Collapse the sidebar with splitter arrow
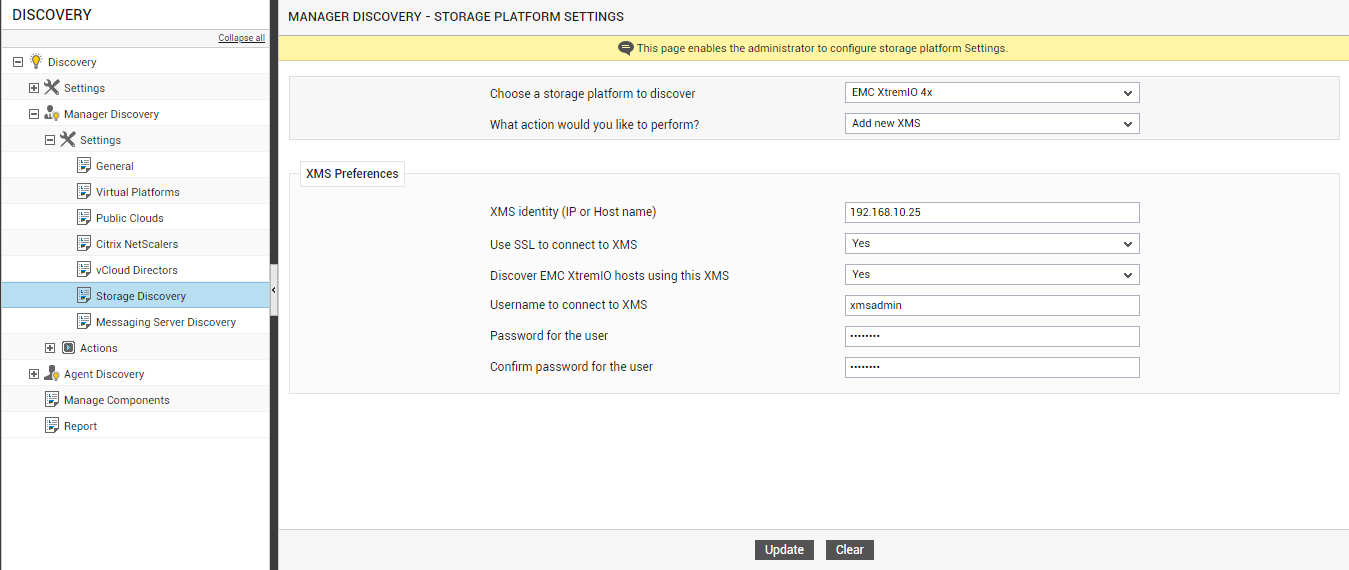 tap(274, 290)
